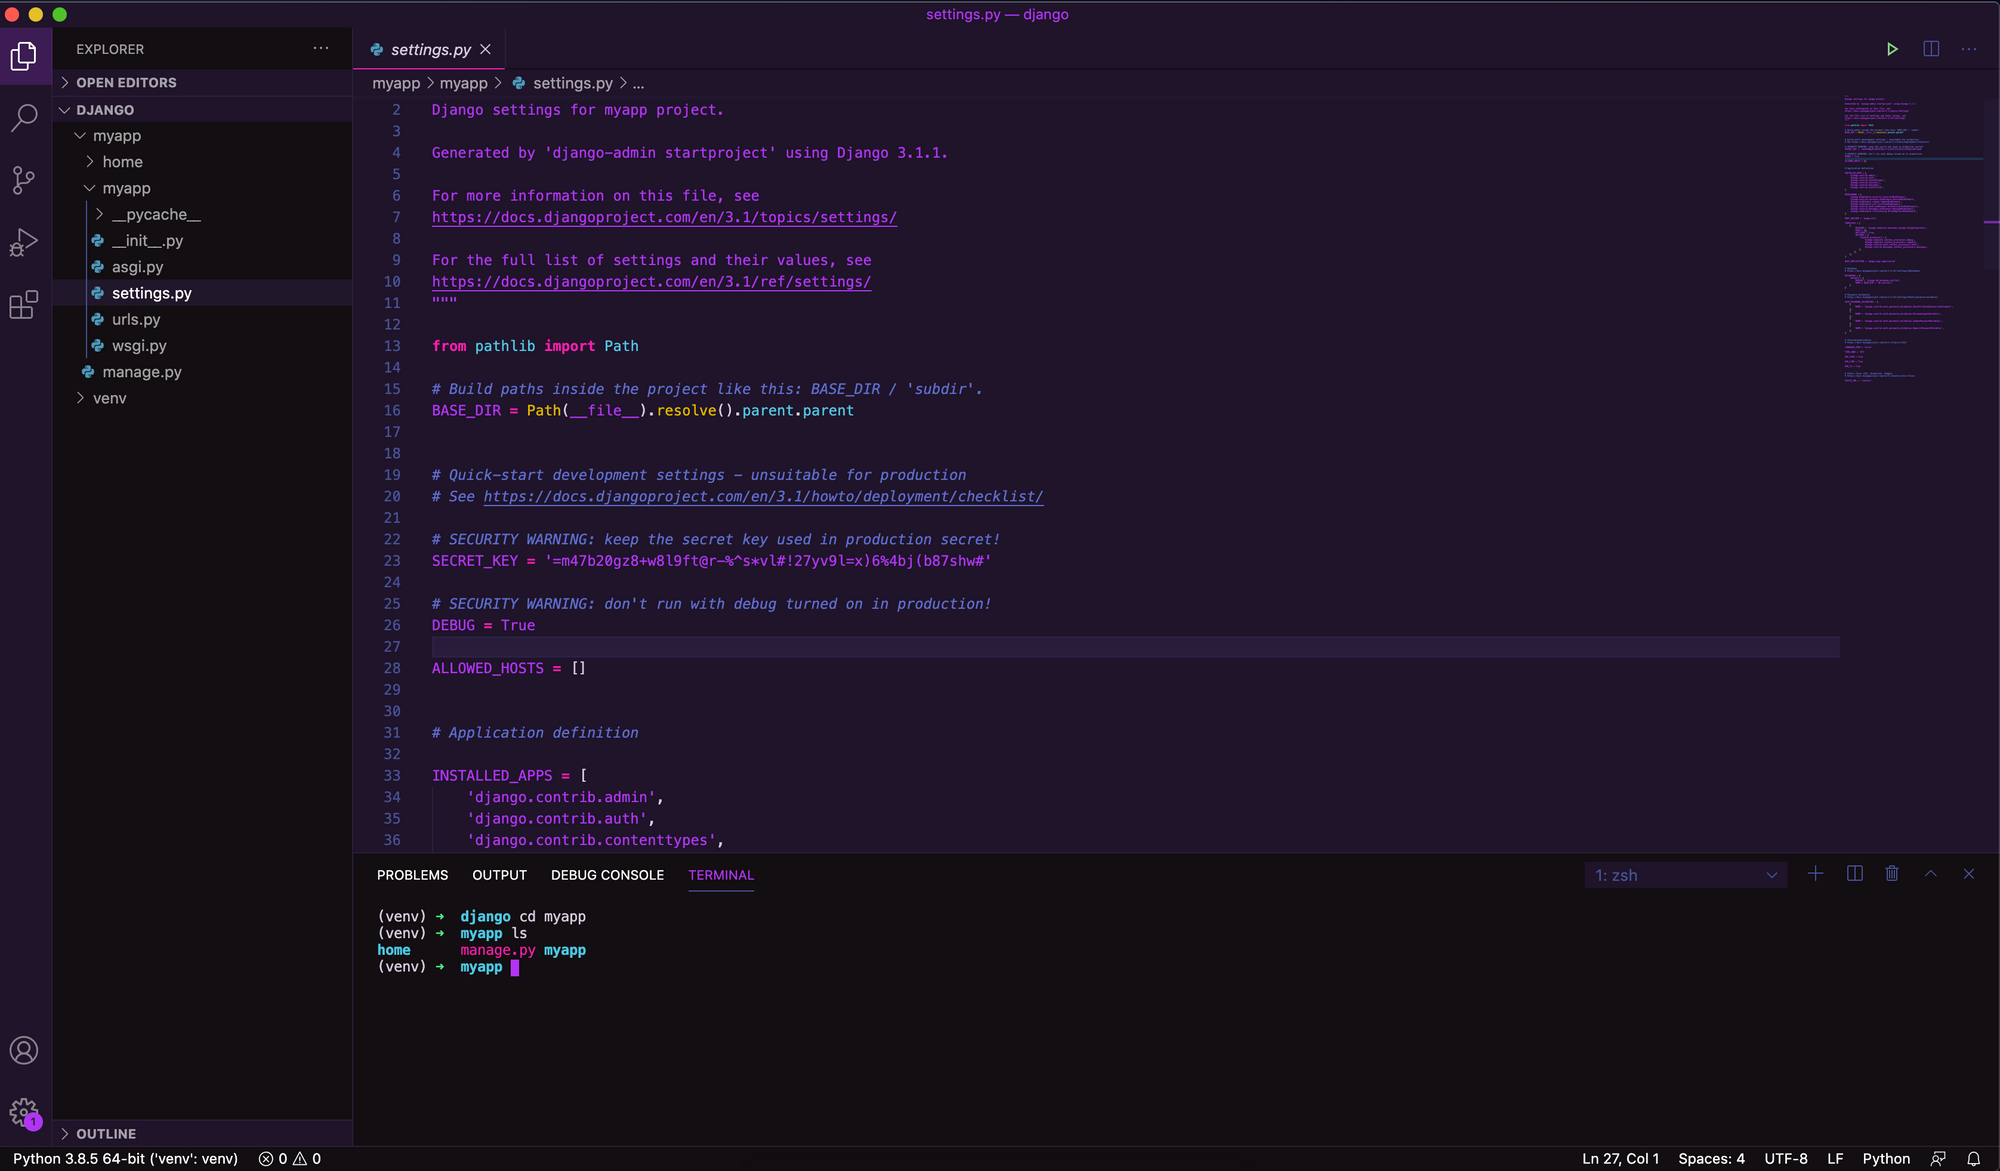Open the Accounts menu icon
The width and height of the screenshot is (2000, 1171).
[x=24, y=1051]
